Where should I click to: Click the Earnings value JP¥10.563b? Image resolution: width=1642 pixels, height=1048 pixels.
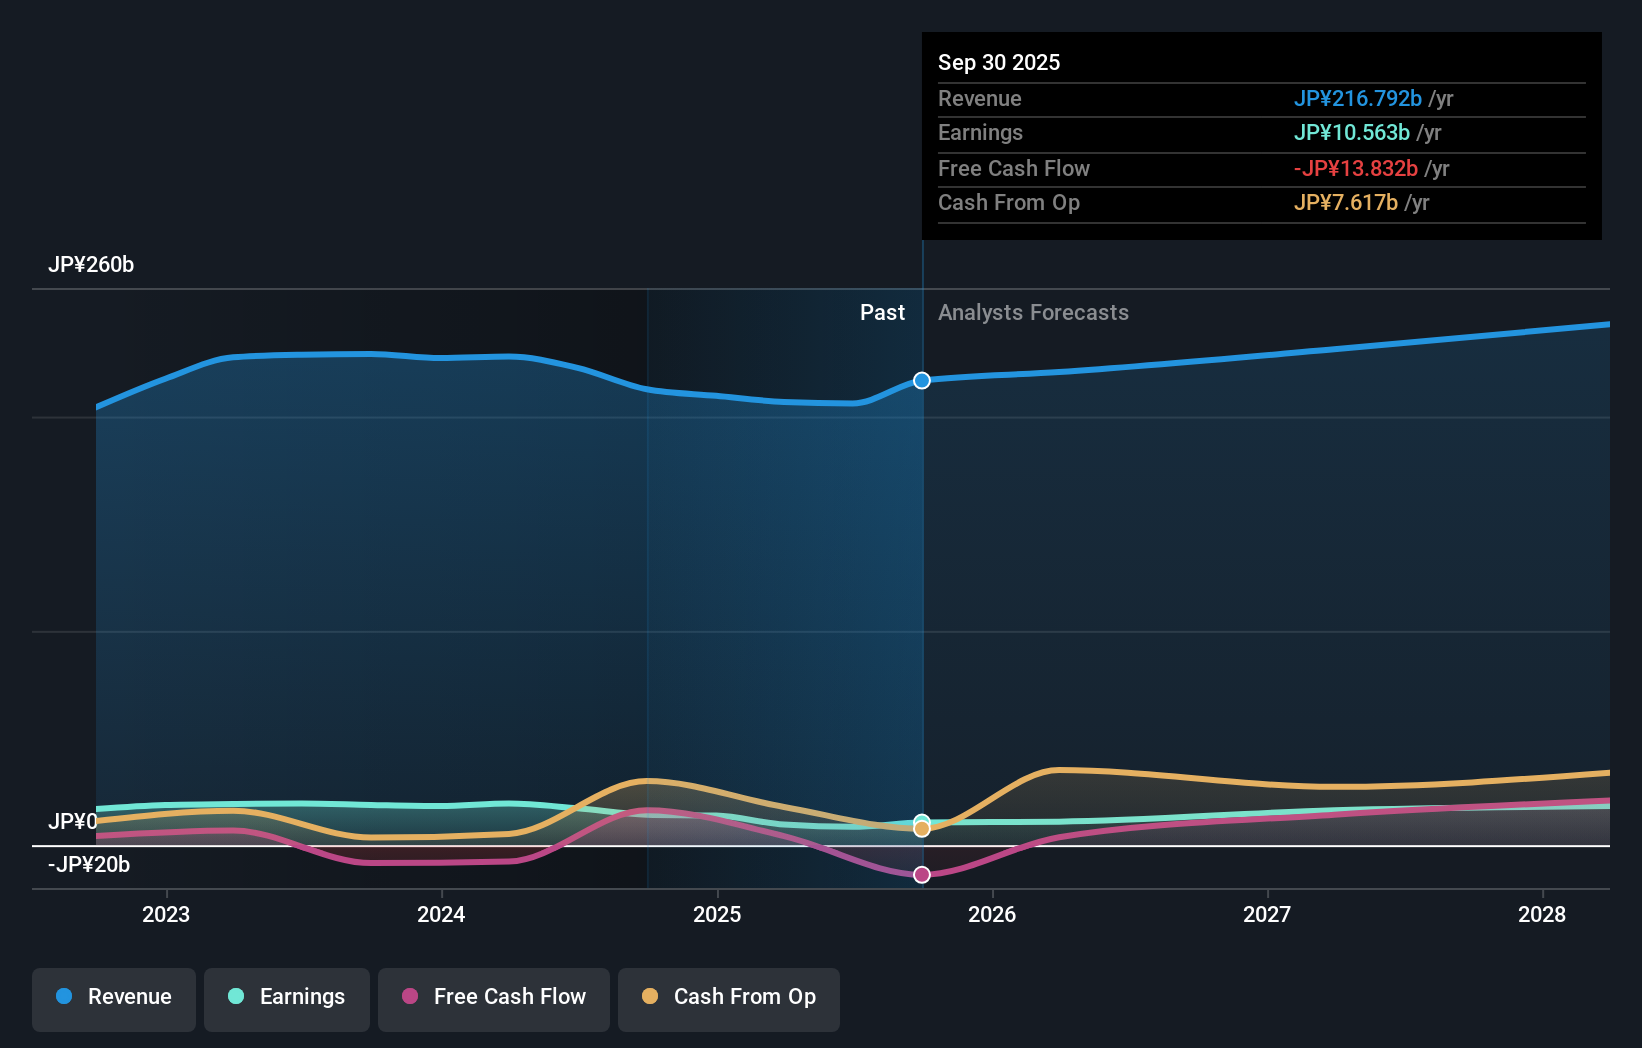point(1353,132)
